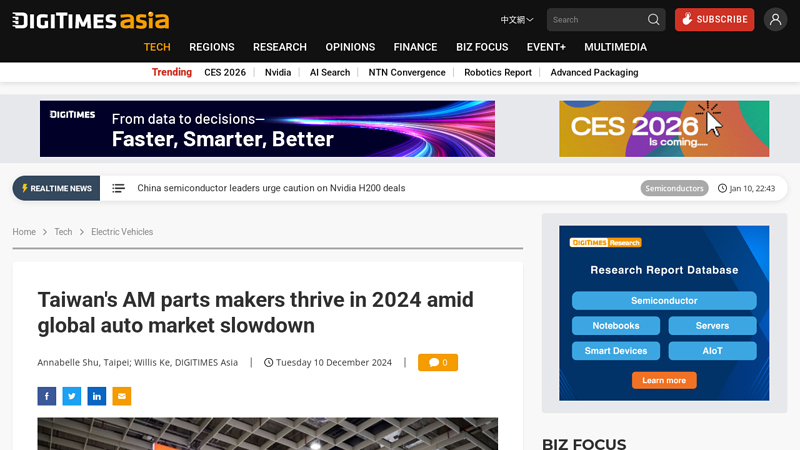Viewport: 800px width, 450px height.
Task: Click the article header image
Action: 267,434
